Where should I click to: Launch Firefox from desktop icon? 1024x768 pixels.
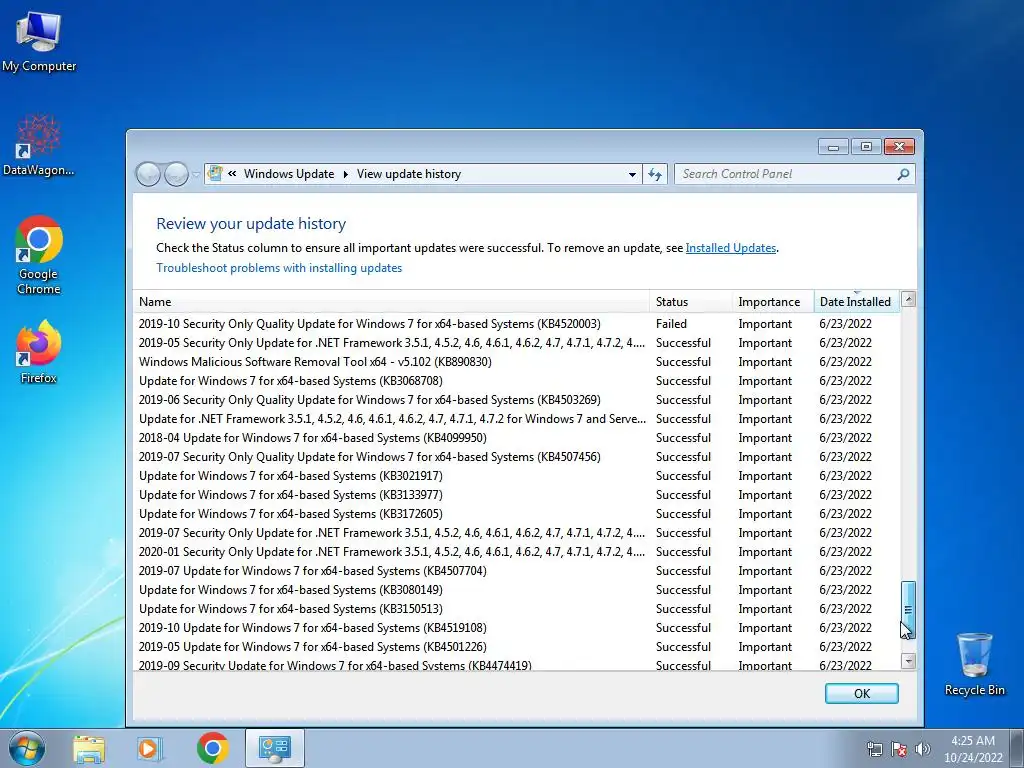[39, 351]
